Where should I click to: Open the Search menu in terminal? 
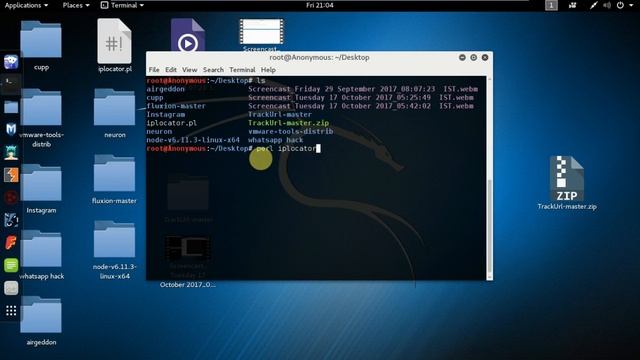tap(213, 70)
